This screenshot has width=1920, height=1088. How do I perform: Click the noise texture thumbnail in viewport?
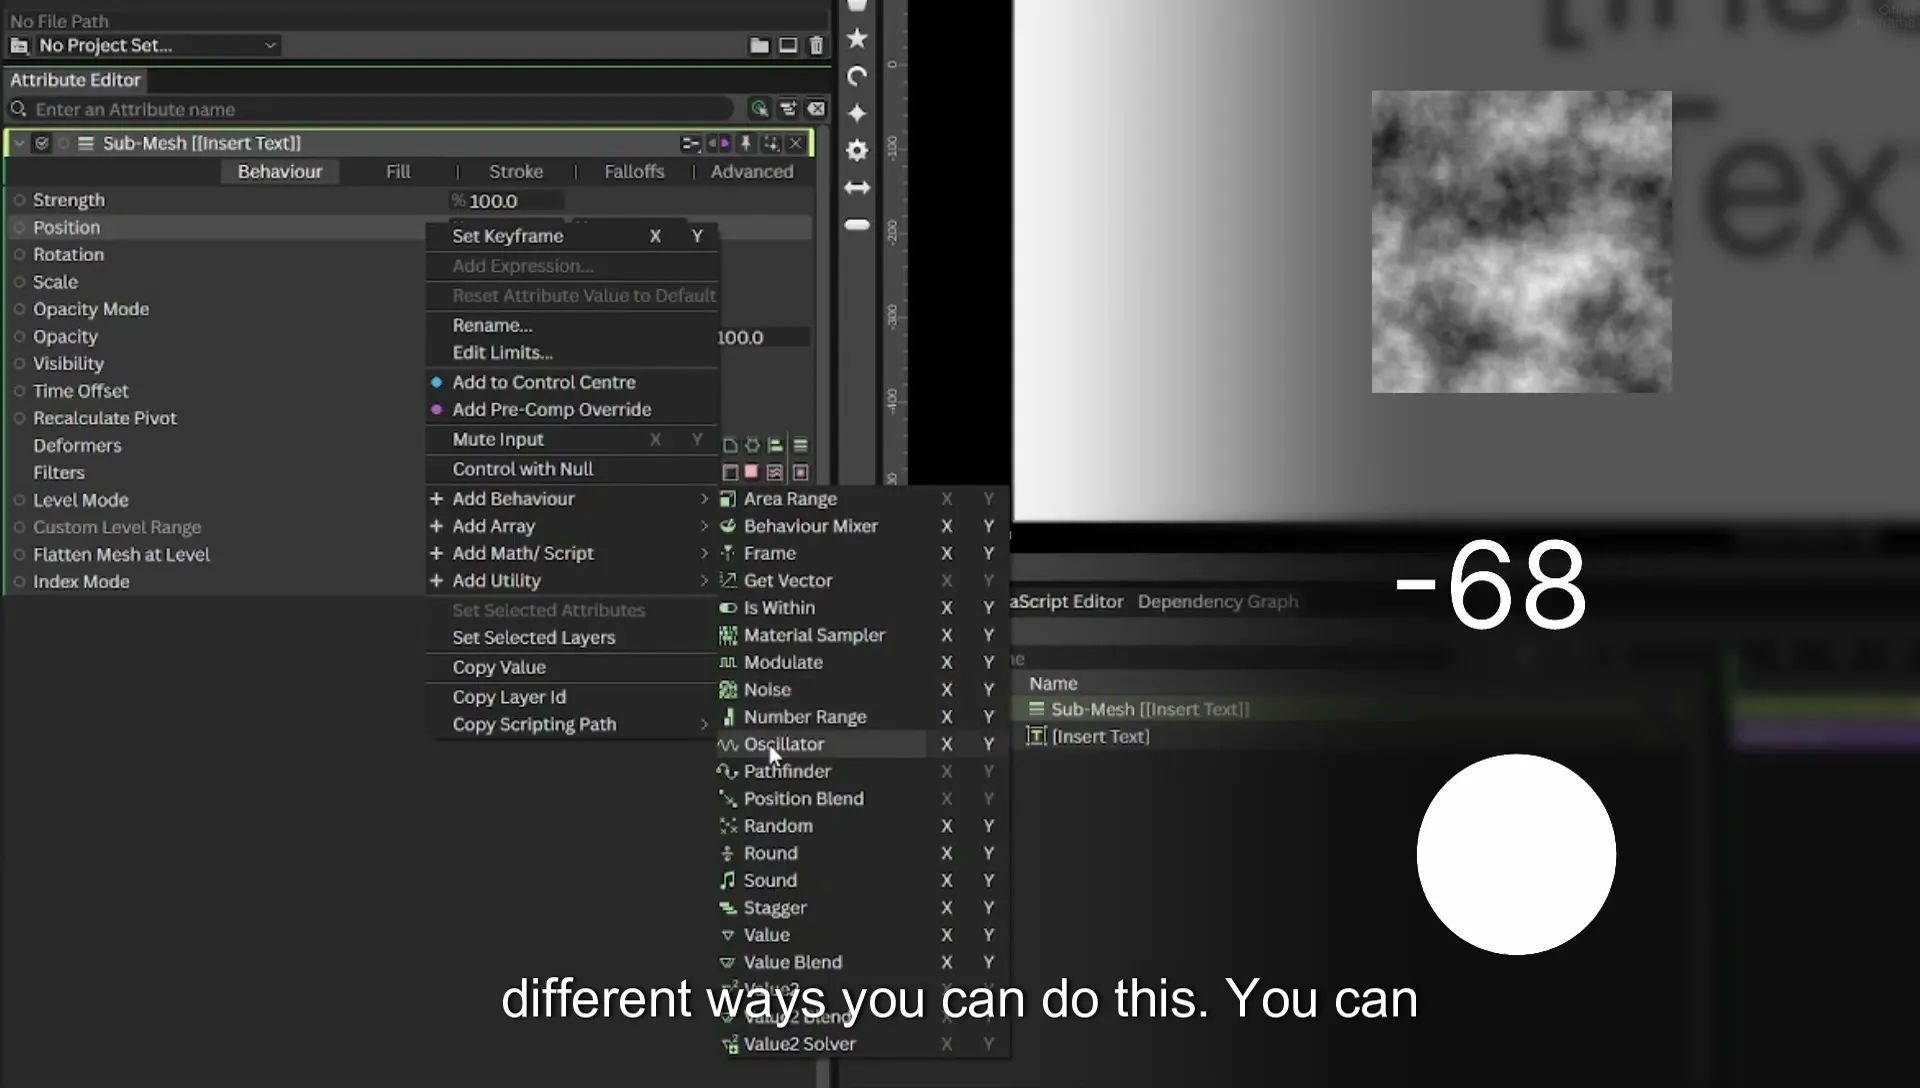[1521, 242]
